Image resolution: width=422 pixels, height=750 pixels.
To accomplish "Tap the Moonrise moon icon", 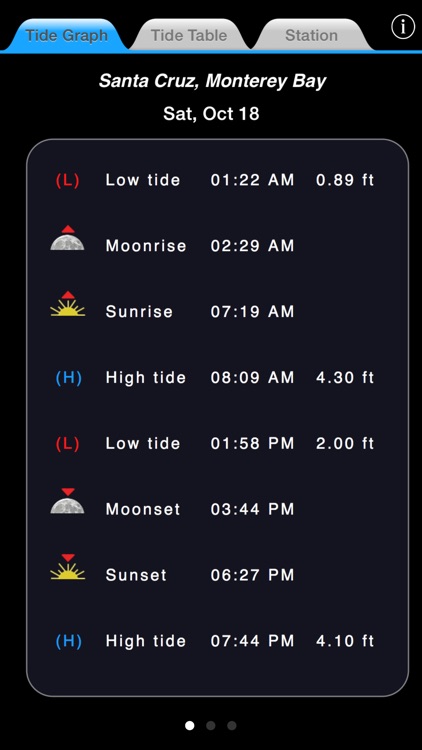I will click(x=67, y=238).
